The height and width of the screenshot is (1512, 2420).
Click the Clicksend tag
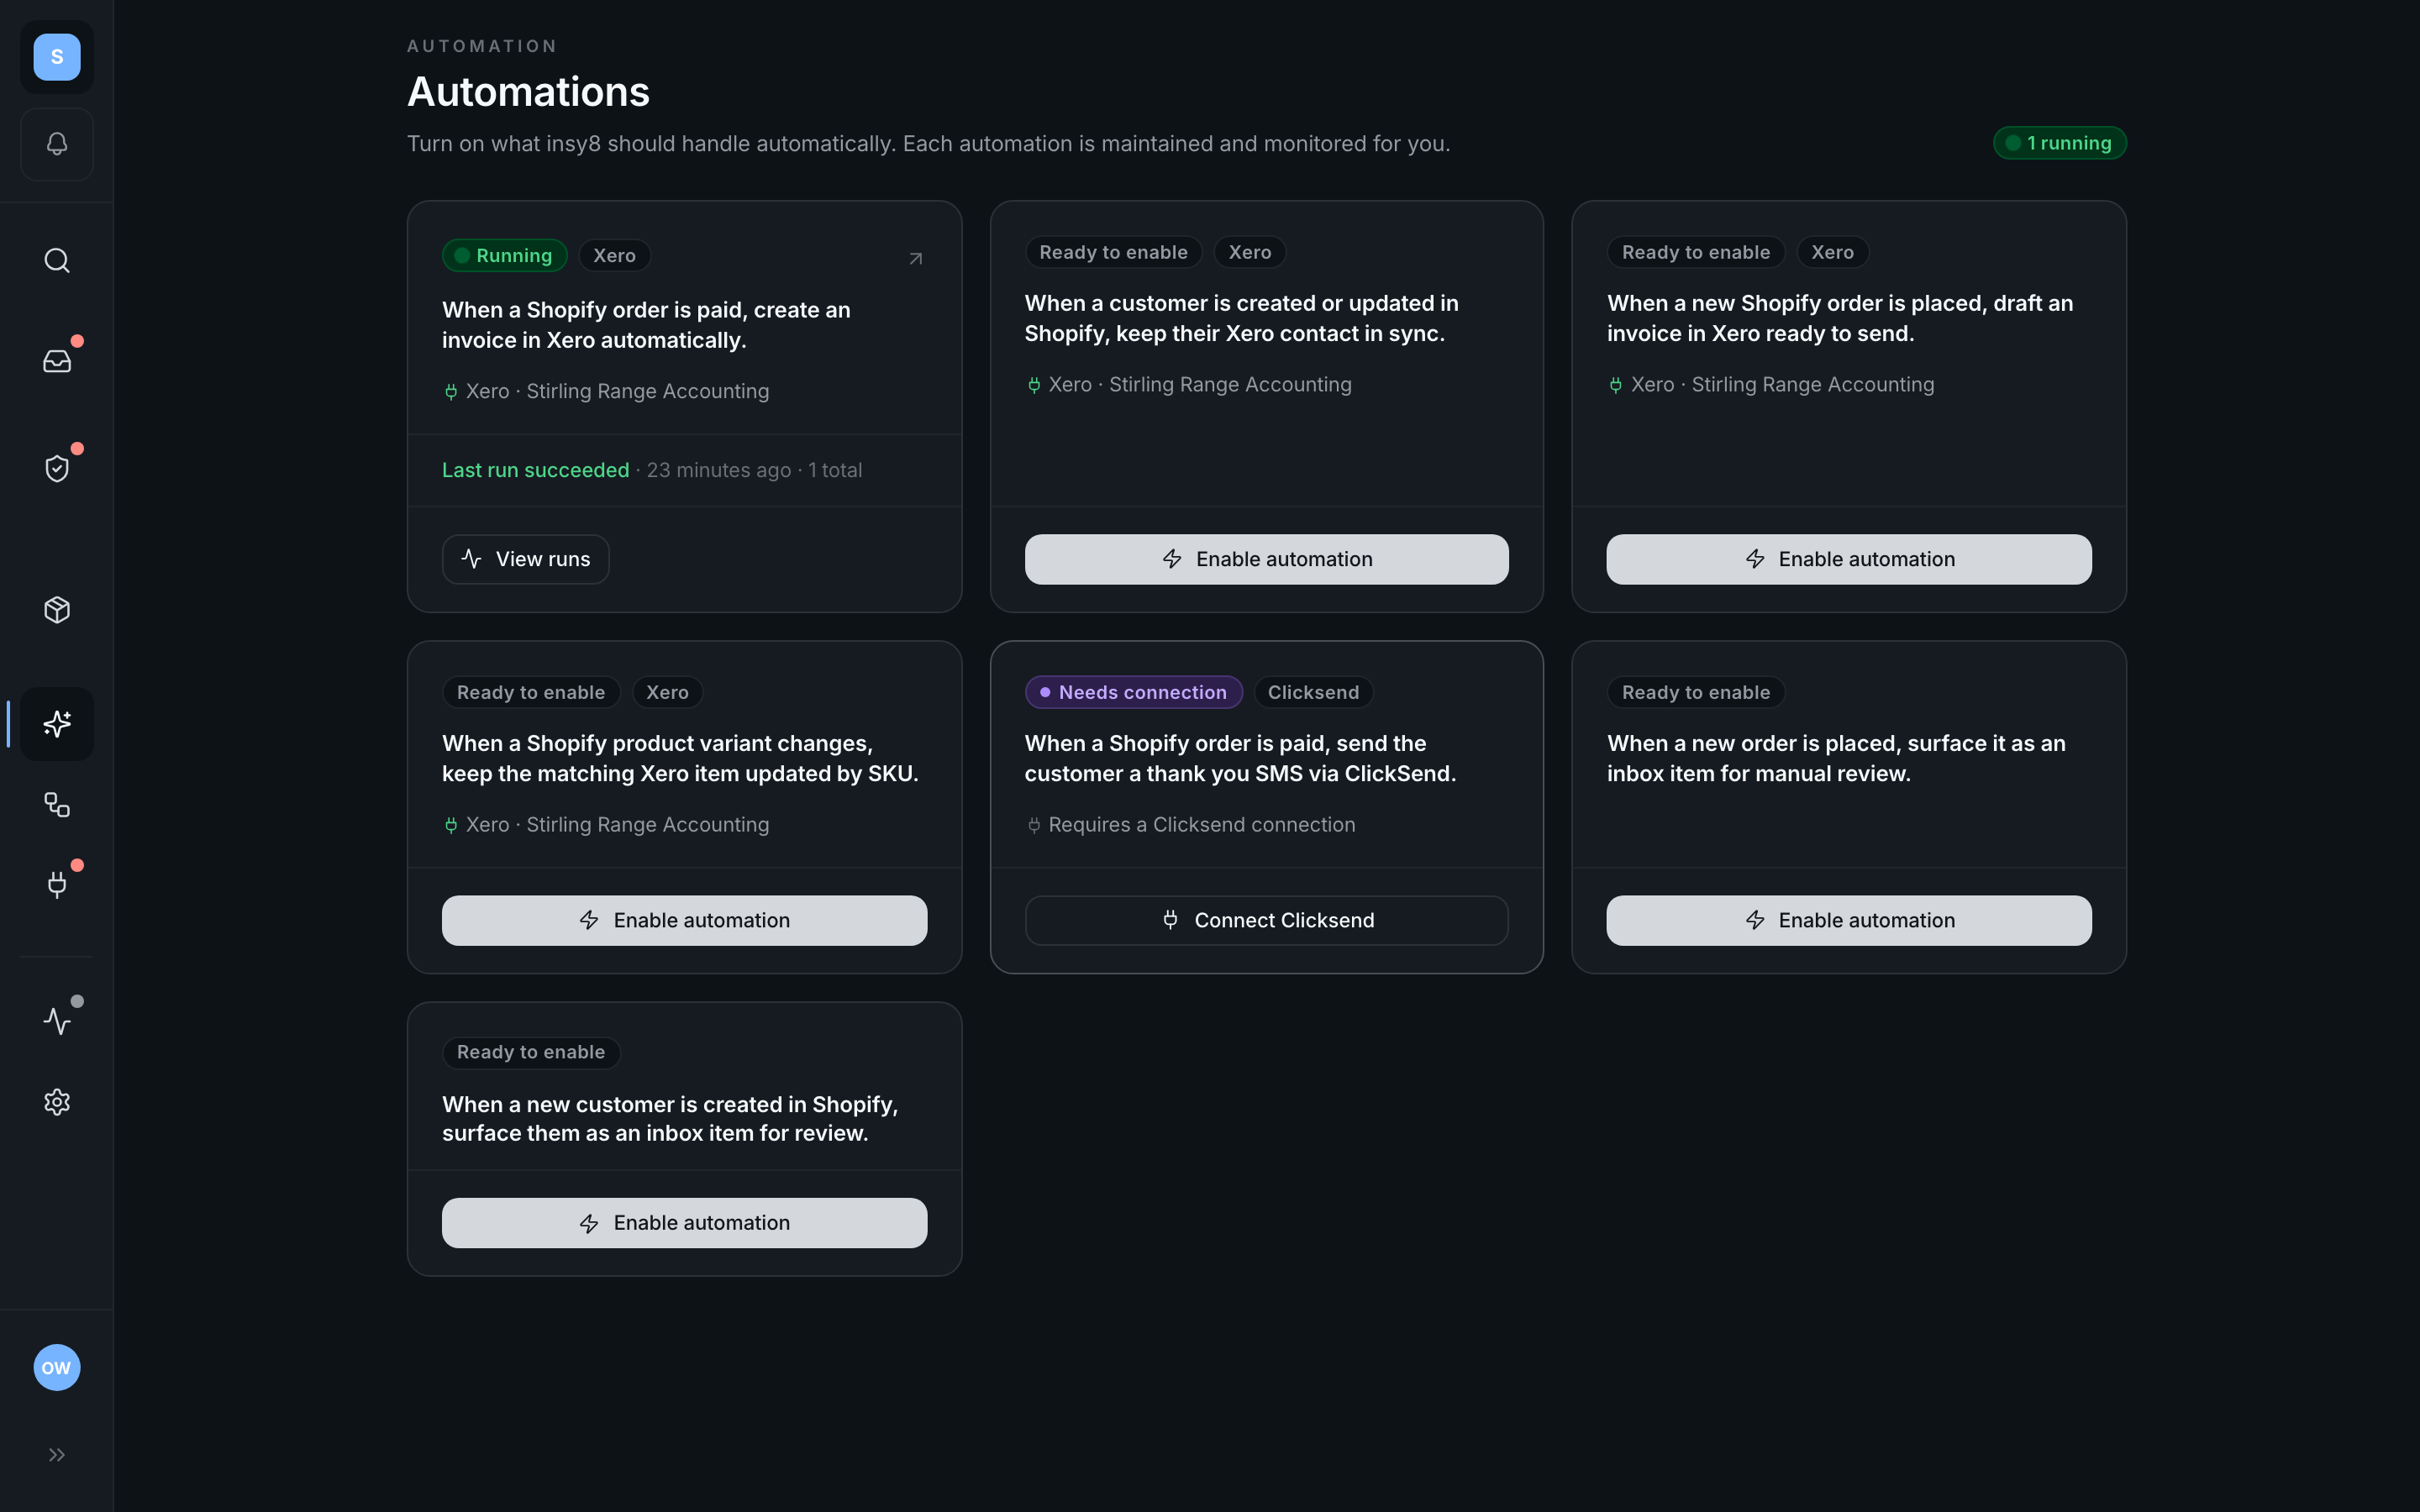coord(1313,692)
